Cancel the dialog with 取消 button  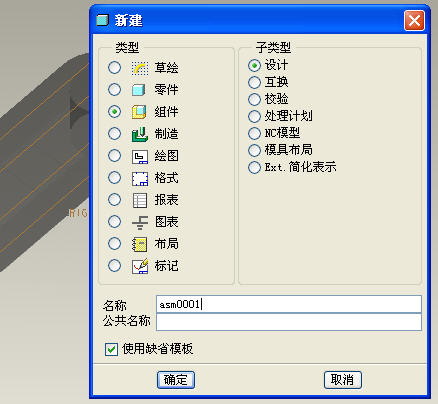tap(343, 380)
